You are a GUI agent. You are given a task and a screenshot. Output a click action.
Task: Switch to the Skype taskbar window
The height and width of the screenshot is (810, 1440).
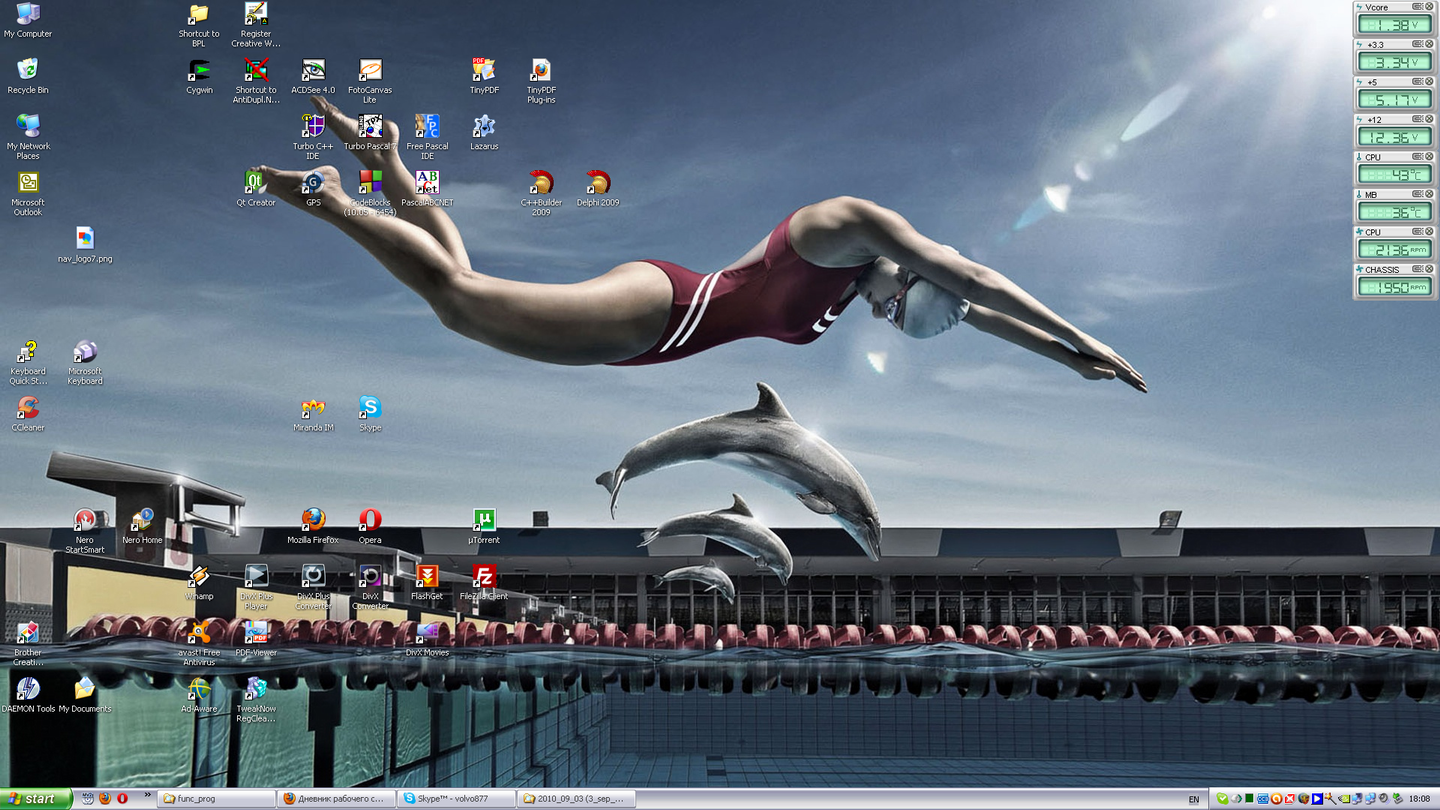coord(455,799)
